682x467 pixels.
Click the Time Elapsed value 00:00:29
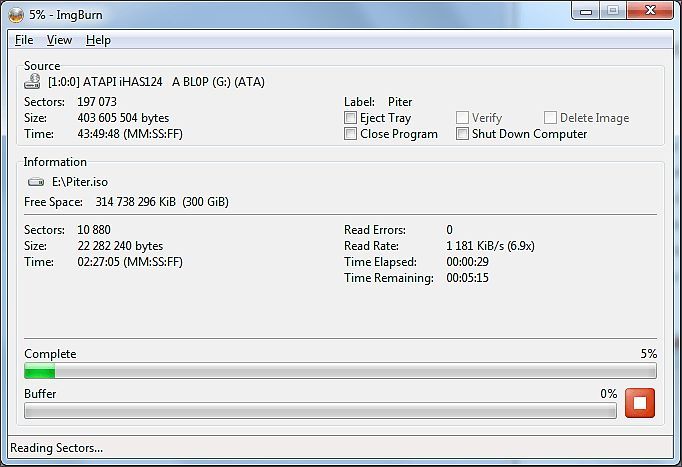[468, 262]
